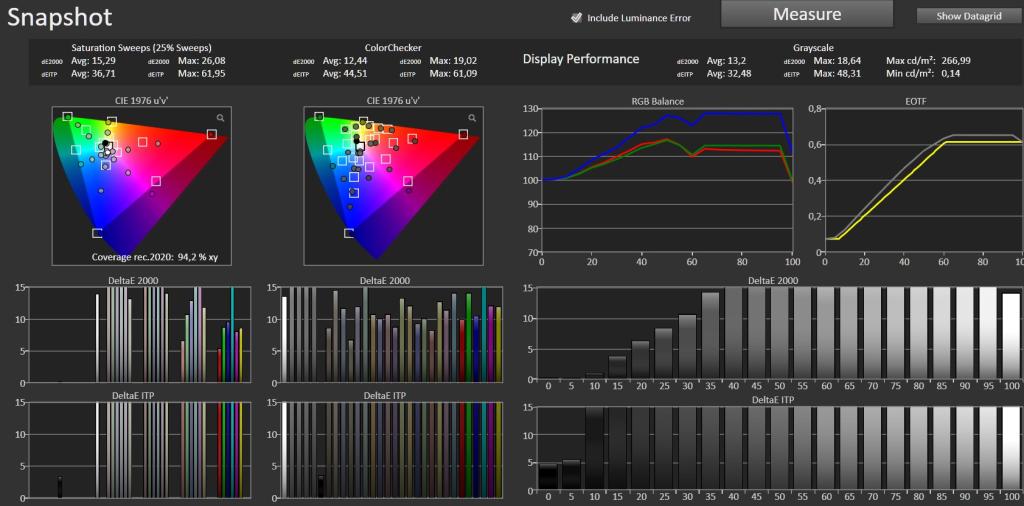Screen dimensions: 1024x506
Task: Click magnifier icon on Saturation Sweeps CIE chart
Action: (221, 118)
